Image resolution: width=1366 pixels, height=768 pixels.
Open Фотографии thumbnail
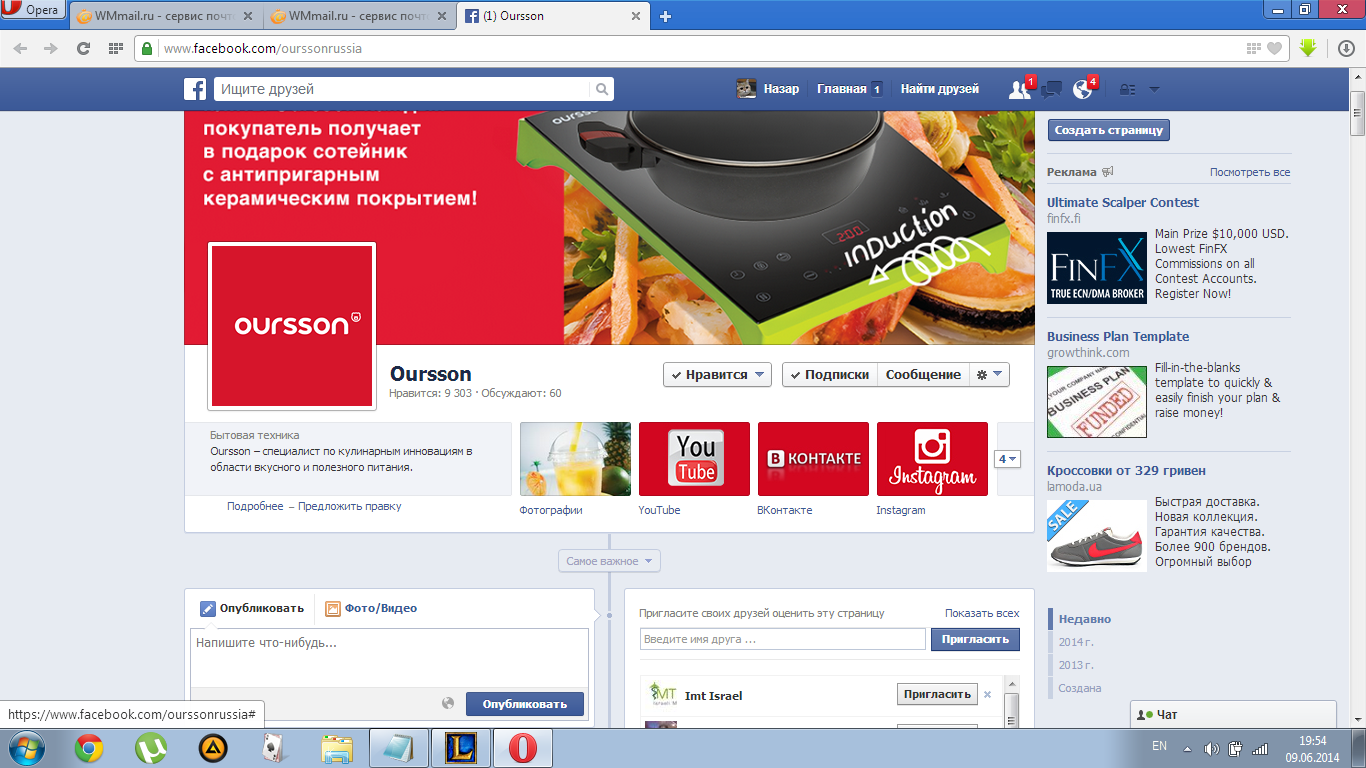point(575,459)
